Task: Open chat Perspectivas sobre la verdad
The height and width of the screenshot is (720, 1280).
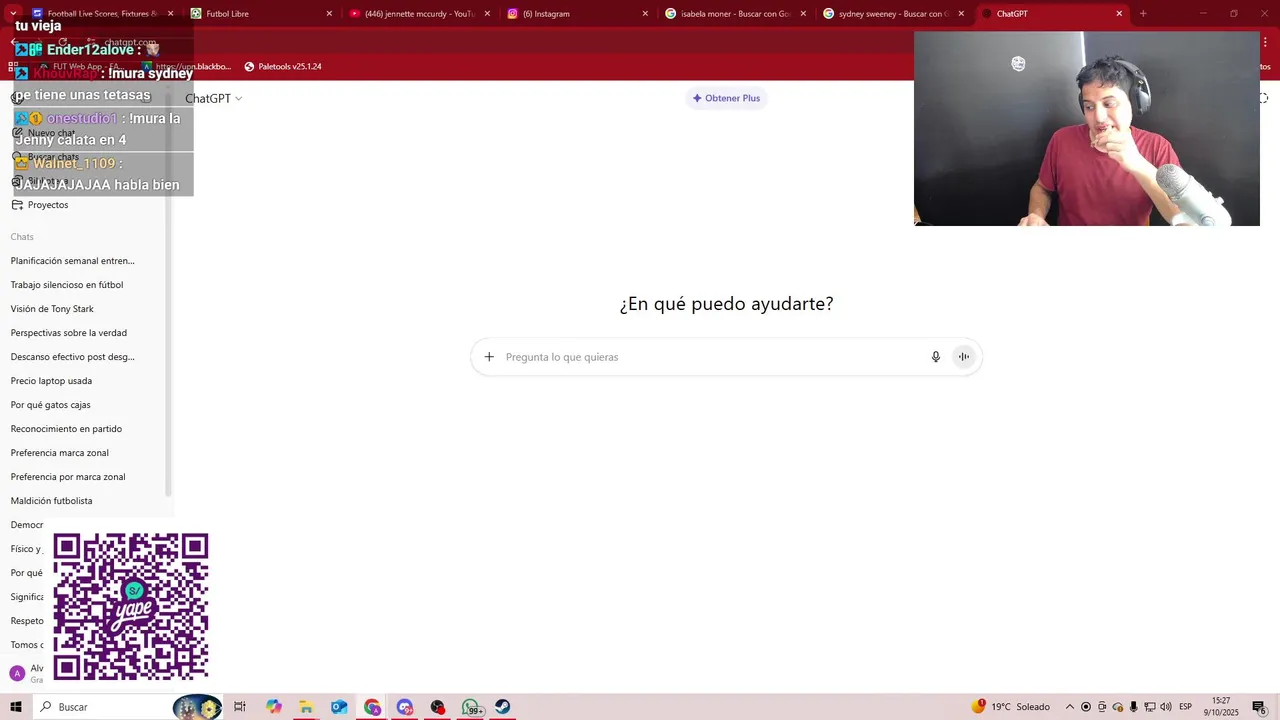Action: pos(69,333)
